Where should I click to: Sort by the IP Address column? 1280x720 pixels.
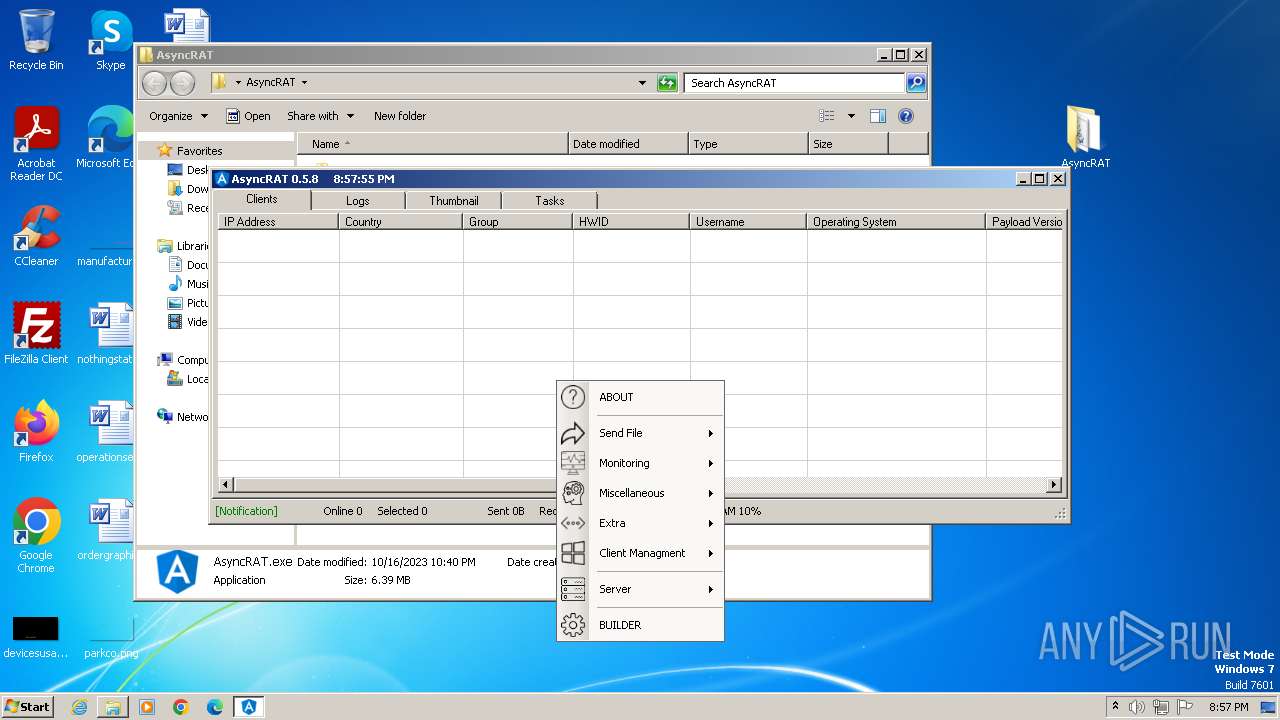click(x=278, y=222)
